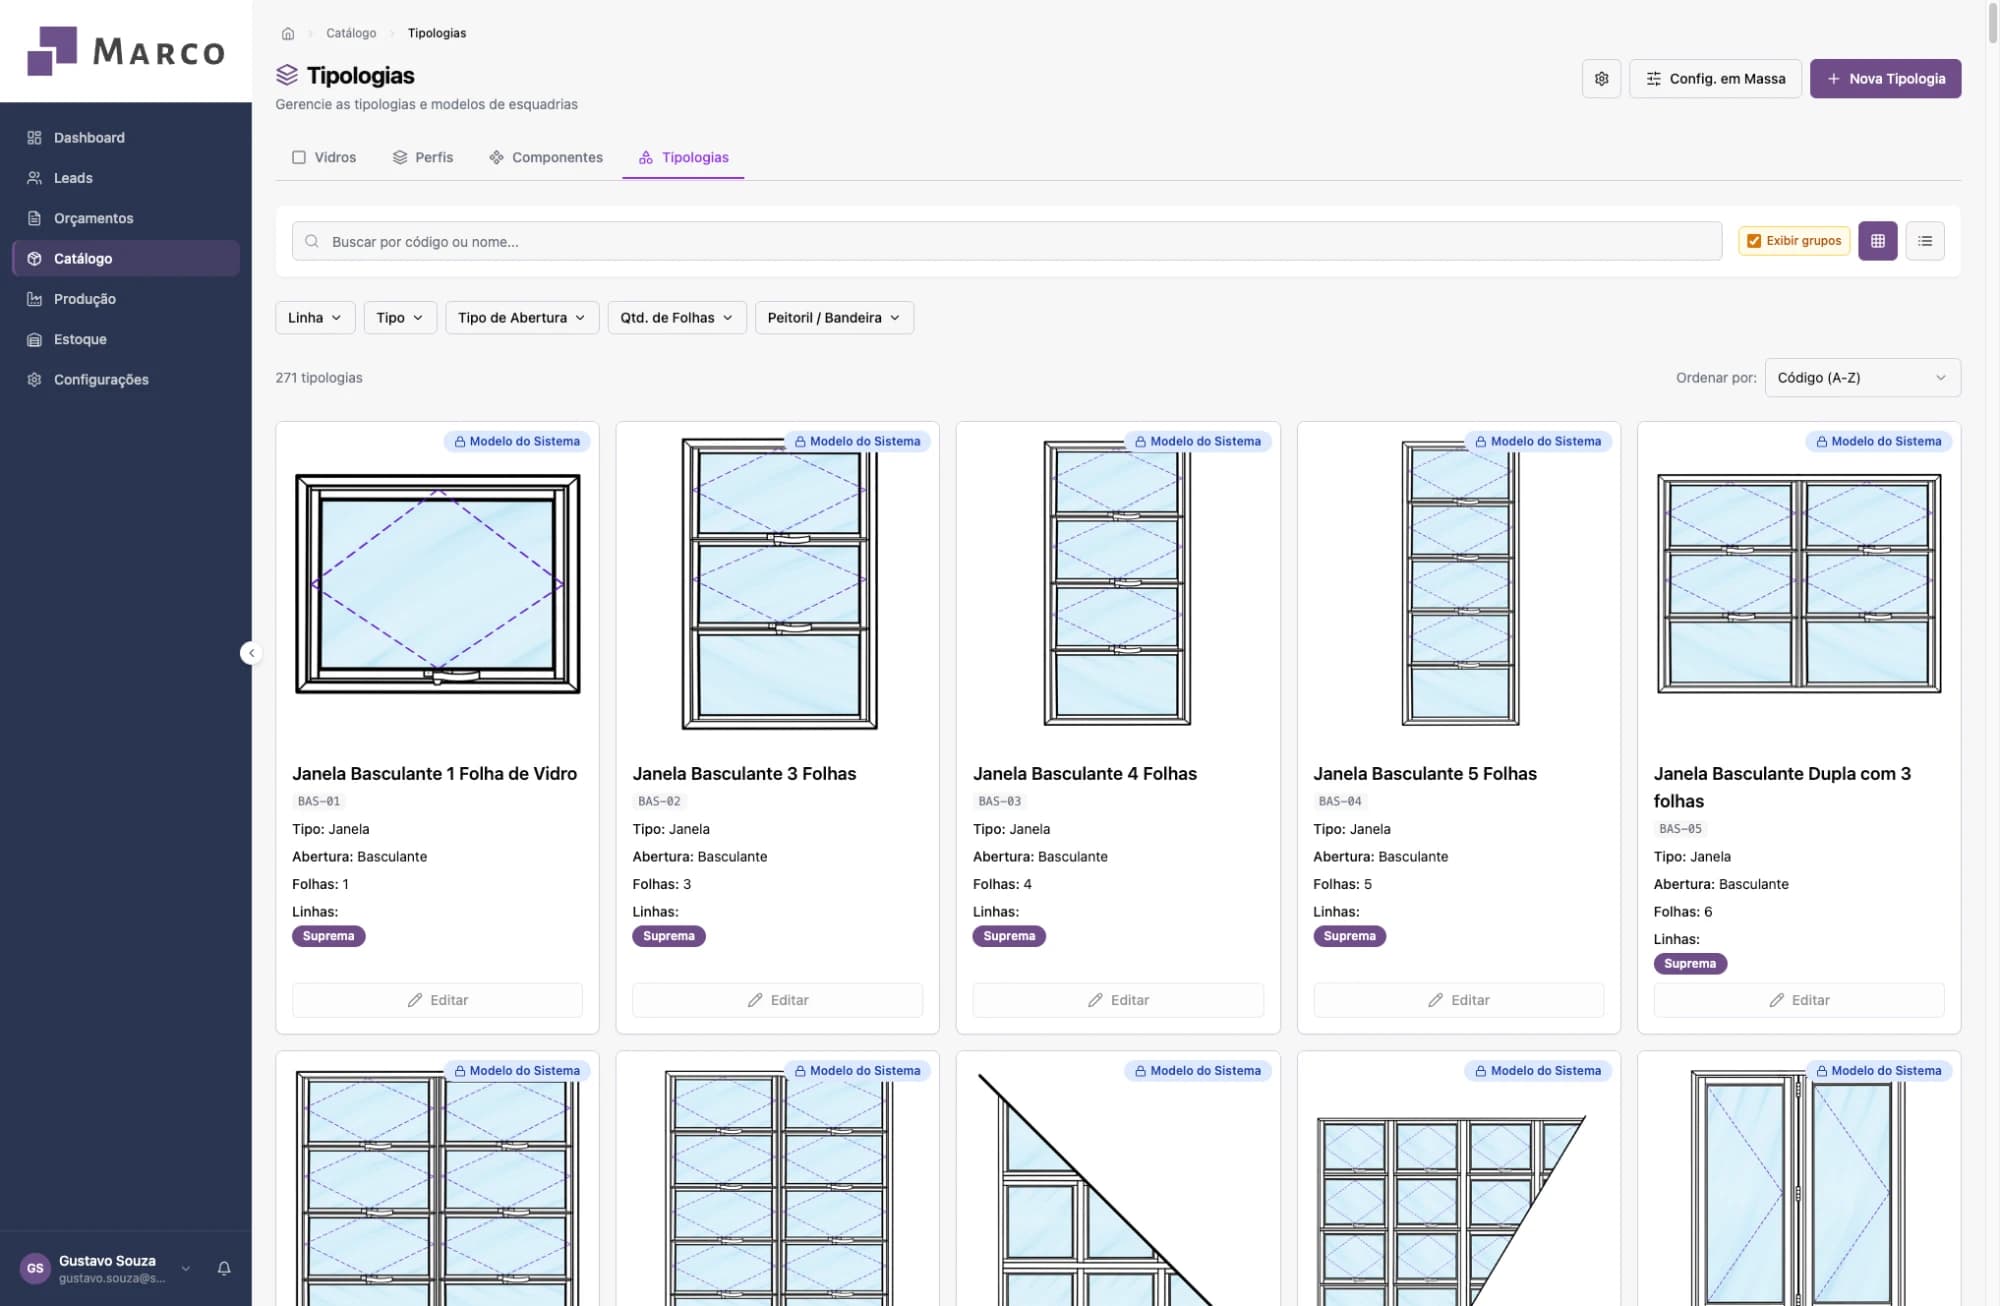
Task: Click the Marco logo
Action: click(126, 51)
